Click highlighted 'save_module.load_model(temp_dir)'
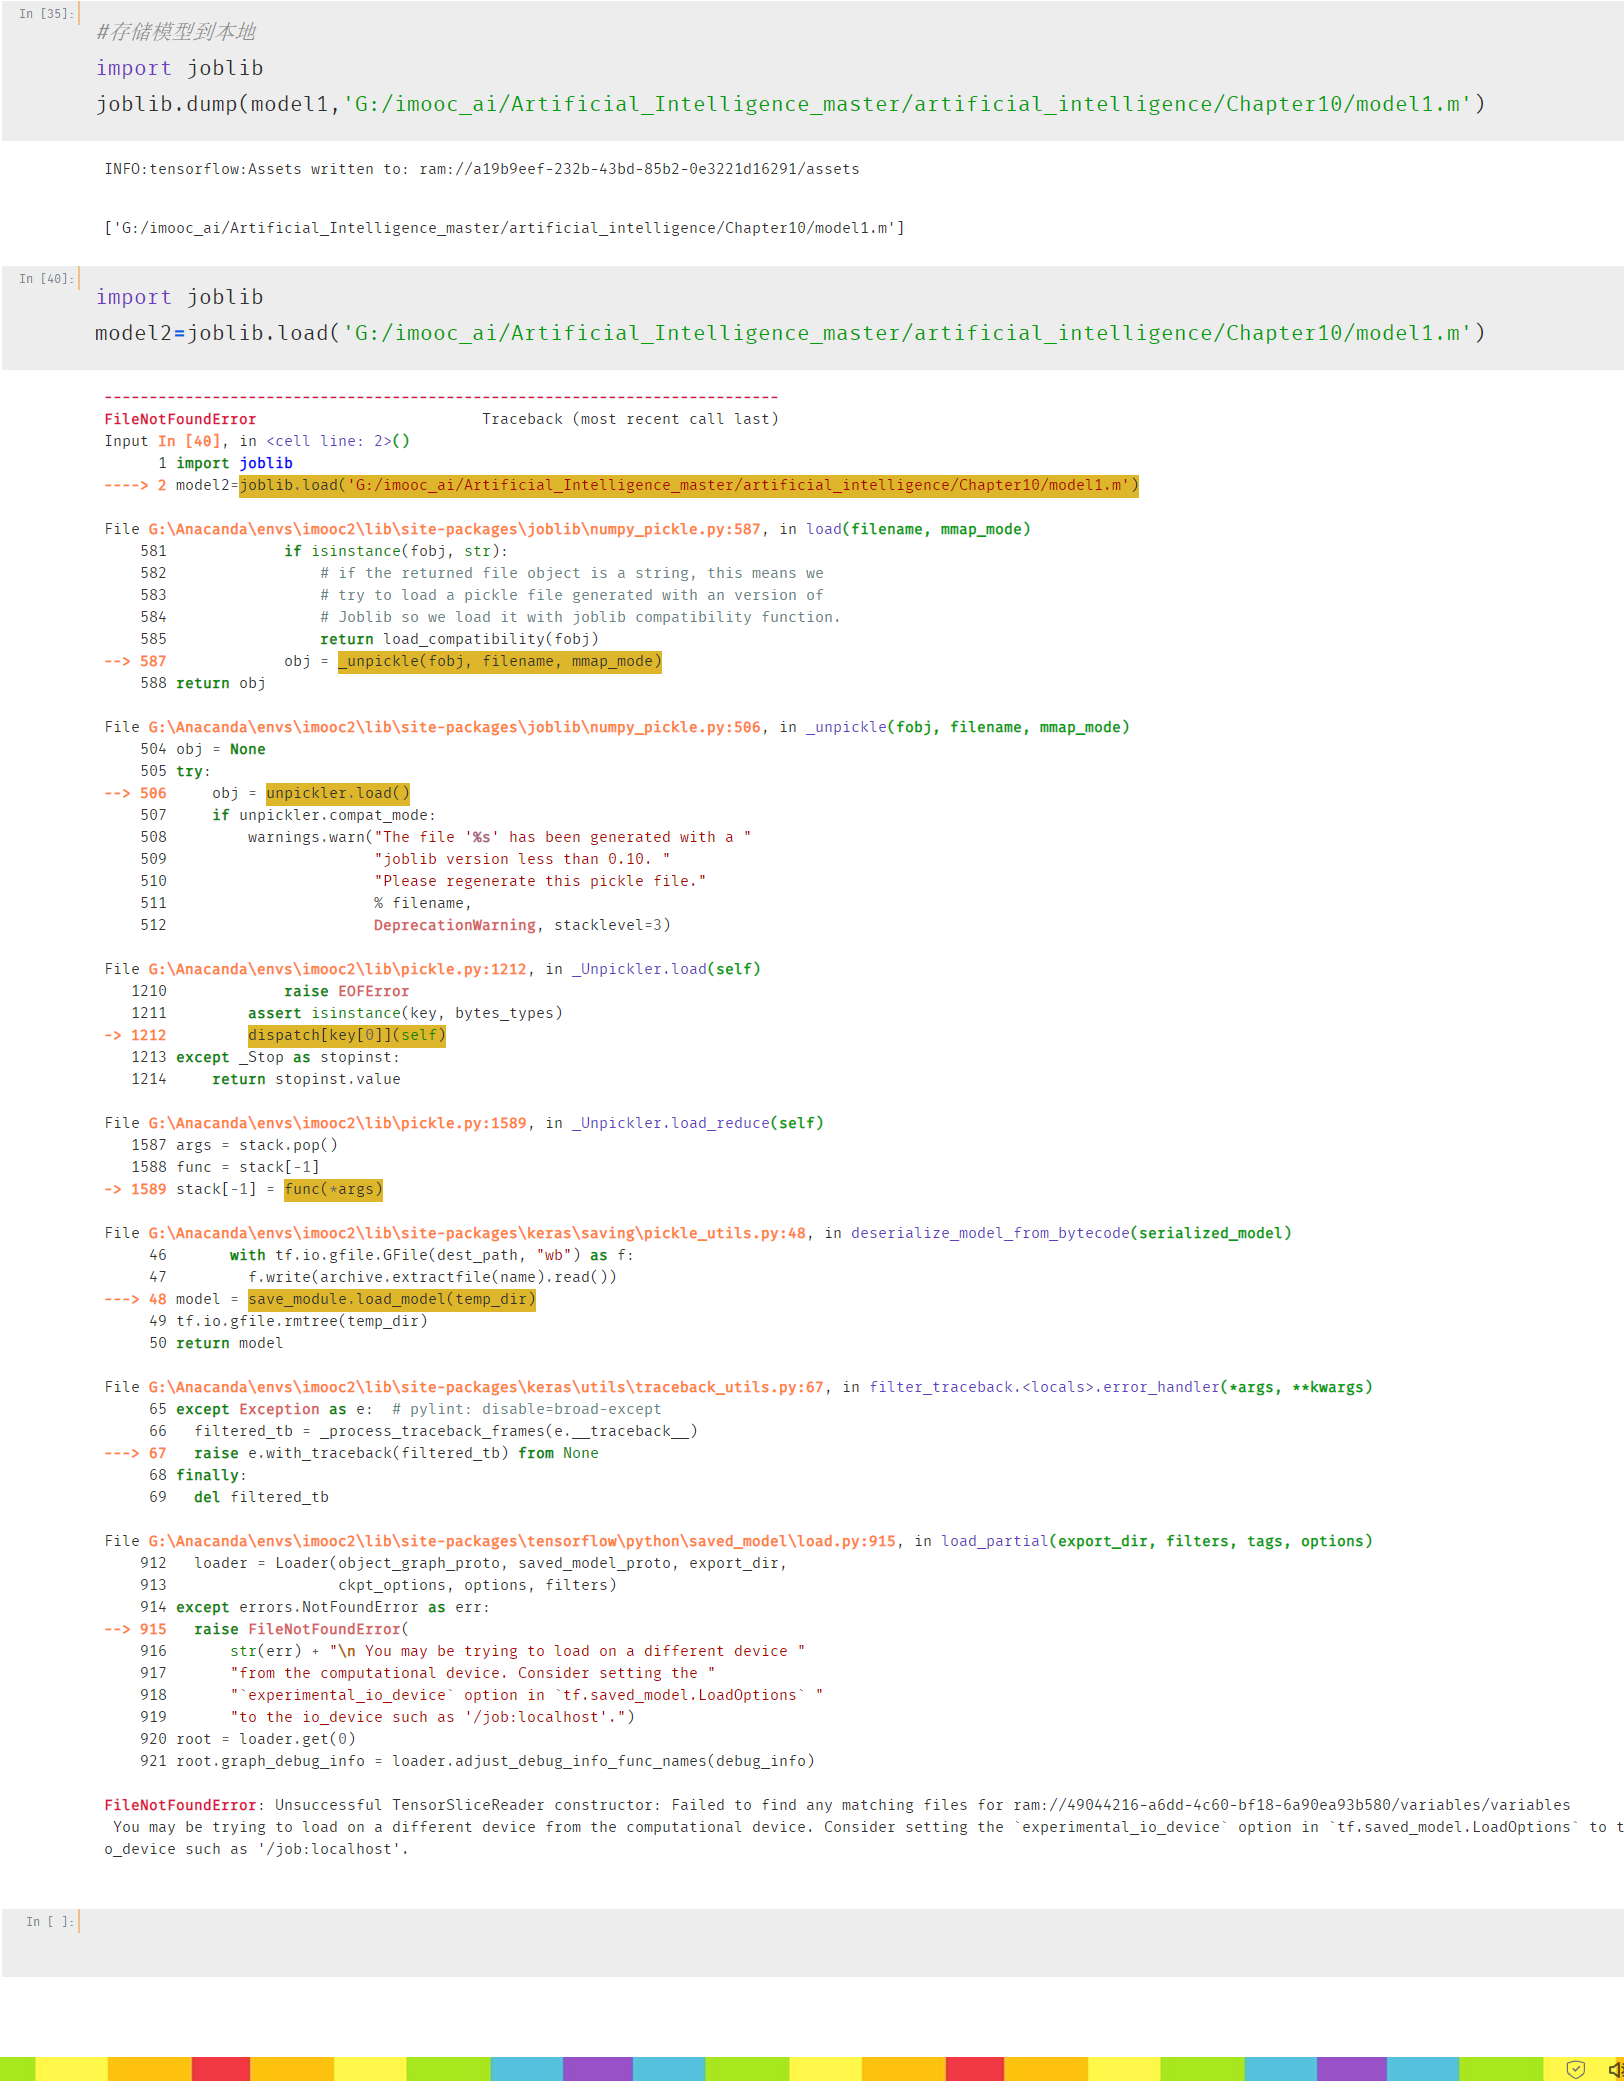 click(x=392, y=1299)
